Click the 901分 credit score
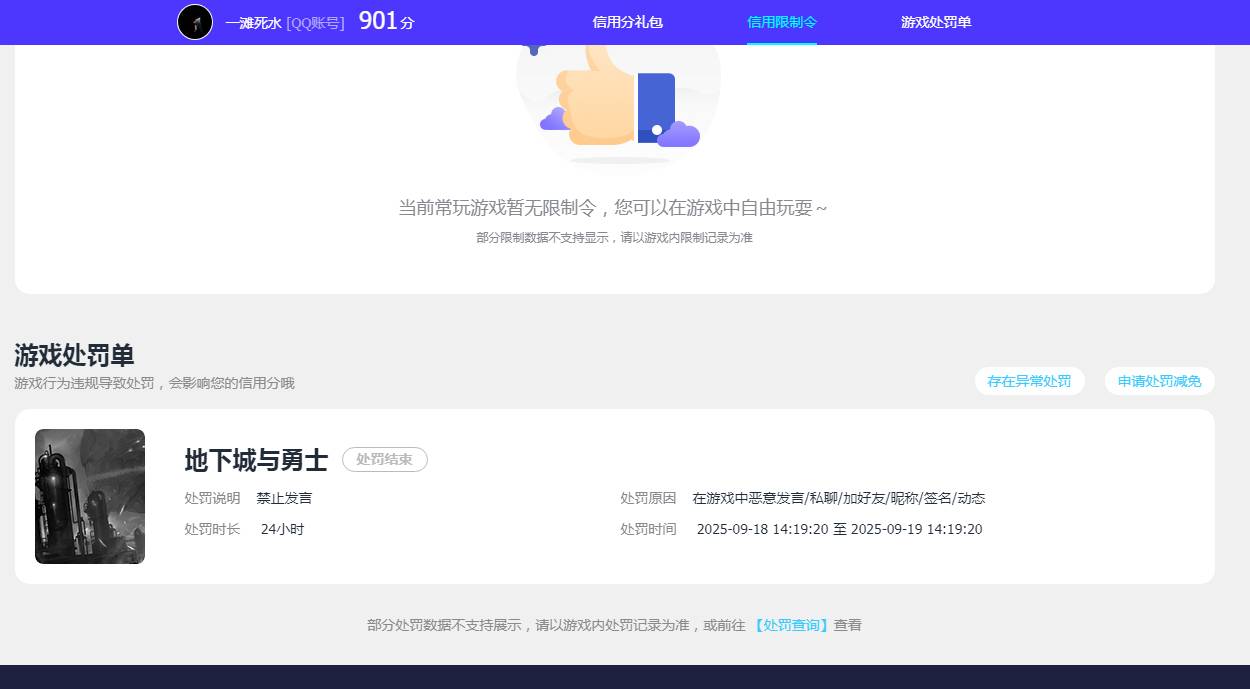 coord(384,21)
